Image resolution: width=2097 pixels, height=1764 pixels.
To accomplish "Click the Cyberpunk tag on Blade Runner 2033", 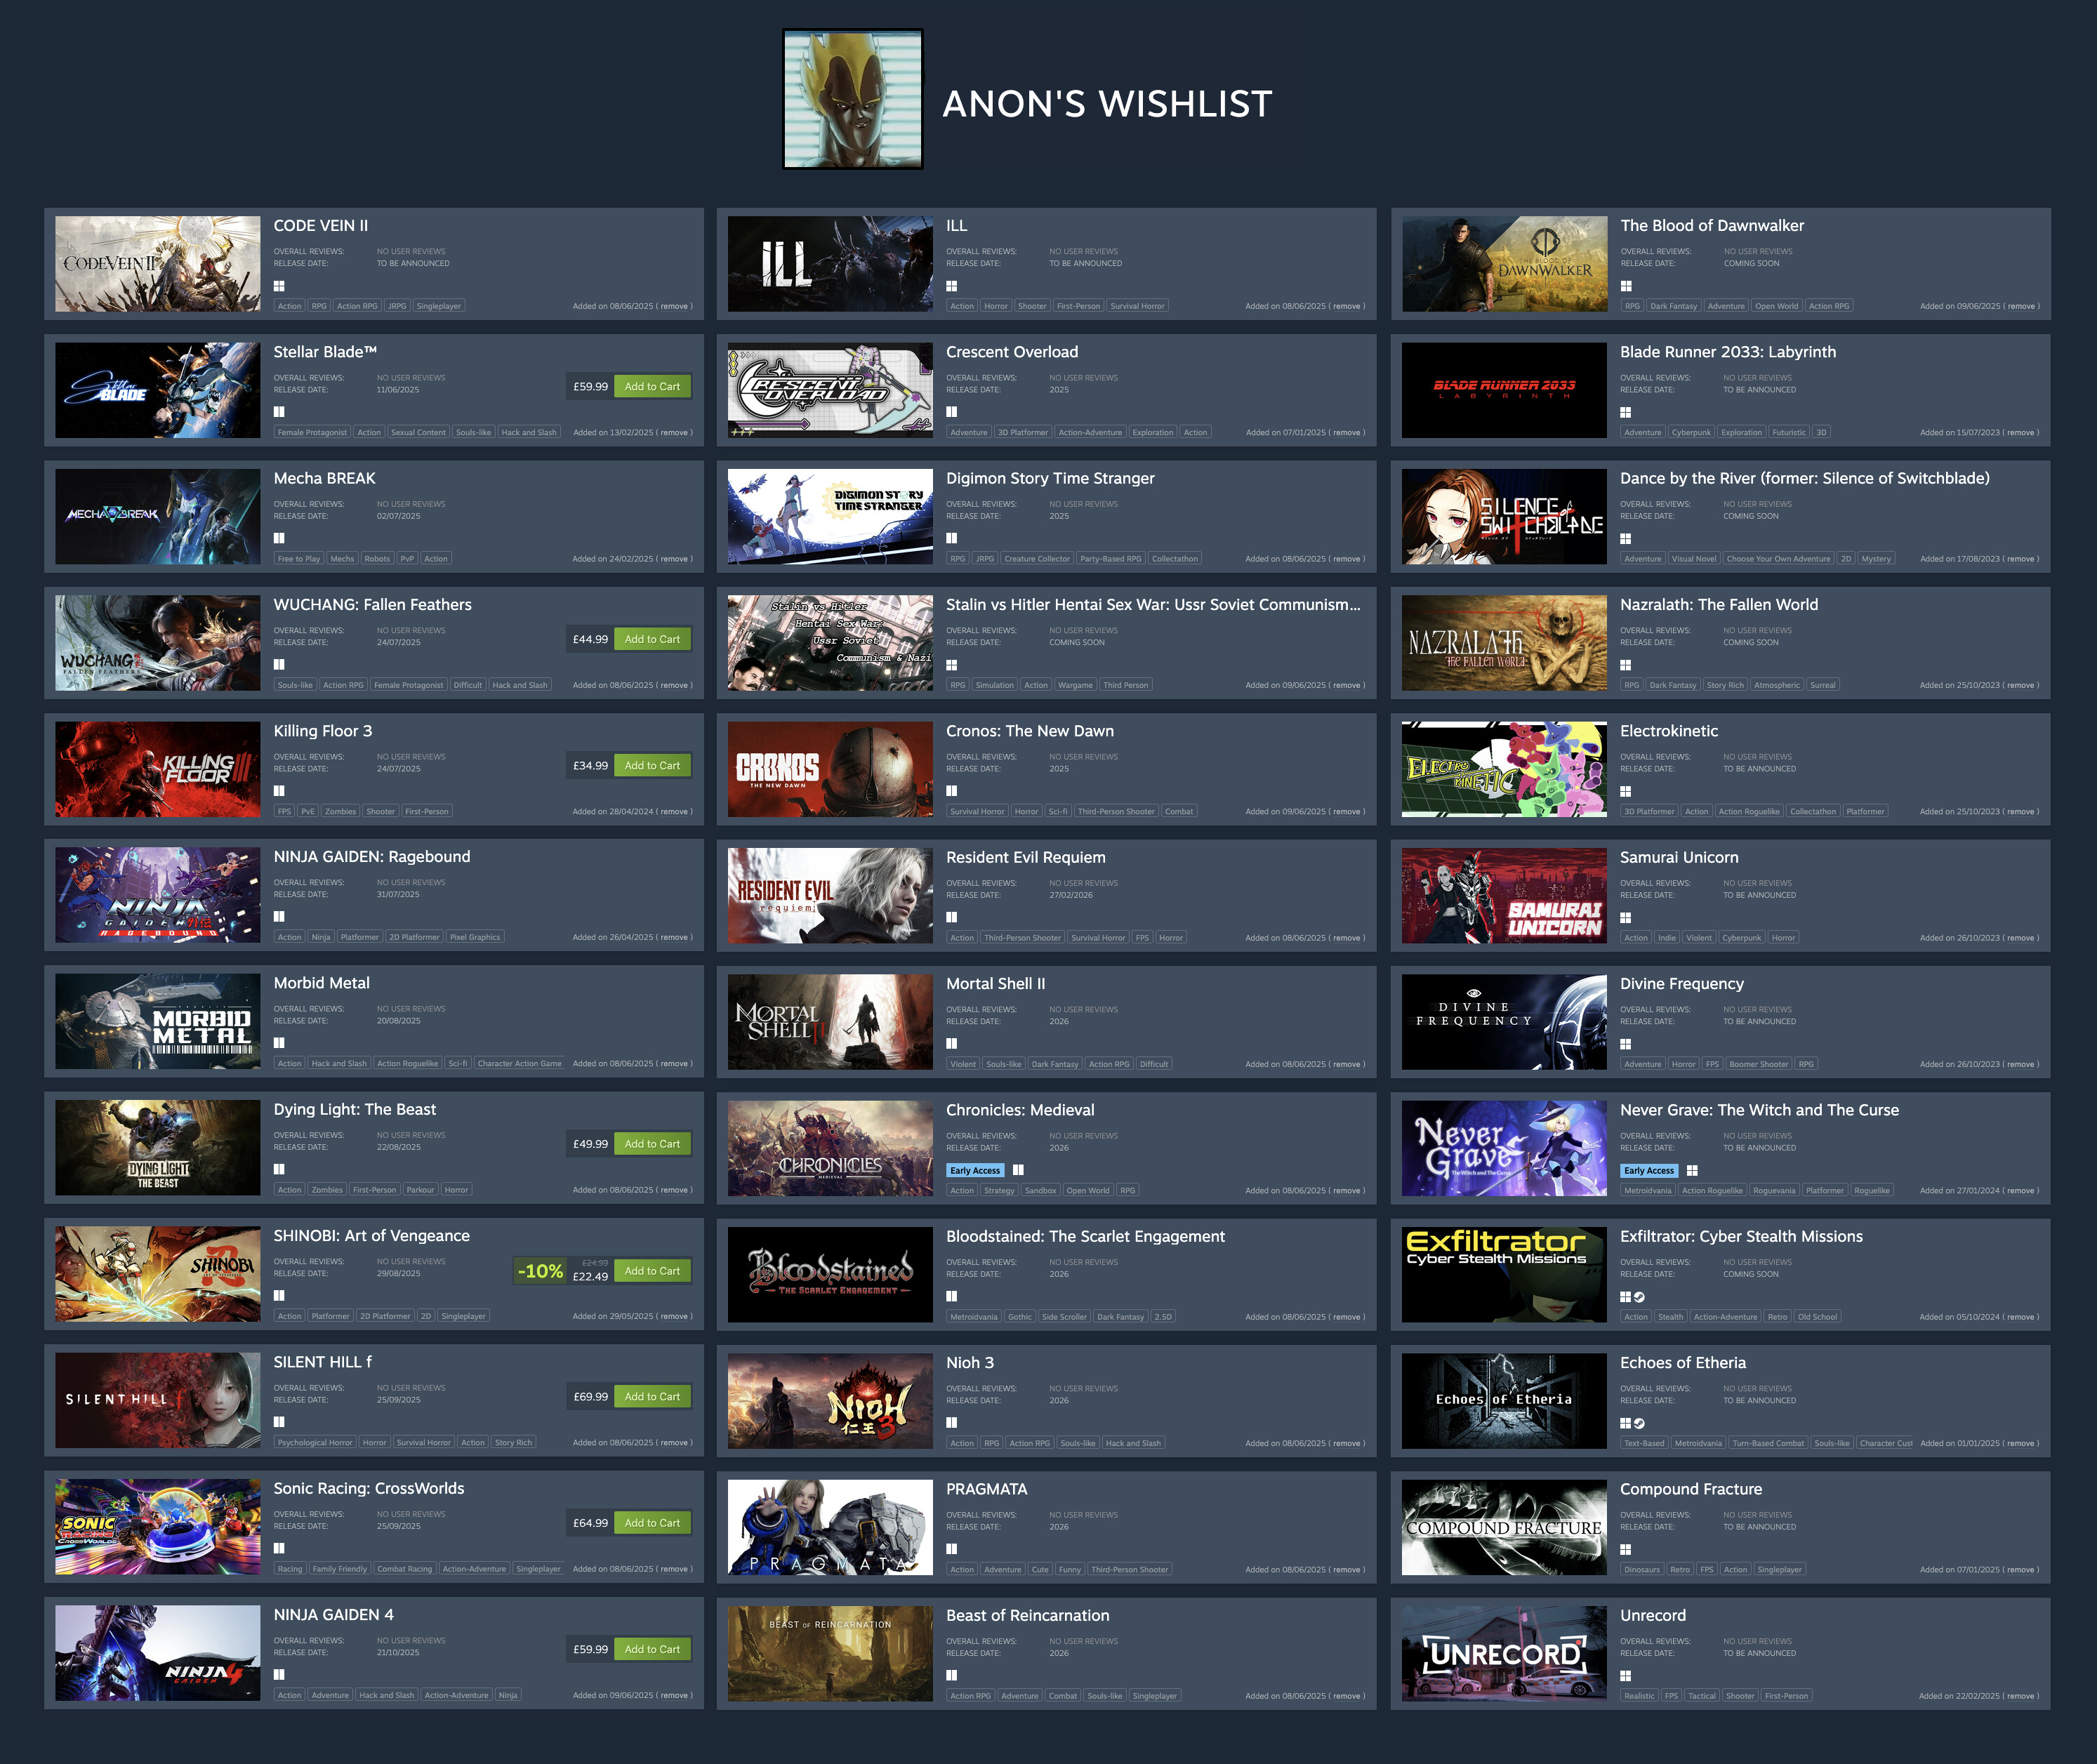I will [x=1691, y=433].
